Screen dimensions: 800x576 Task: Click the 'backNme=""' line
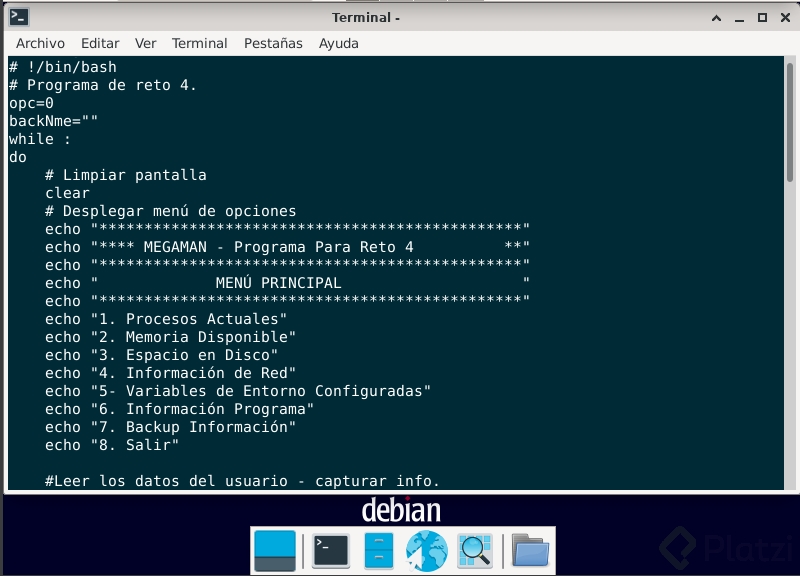[x=53, y=121]
